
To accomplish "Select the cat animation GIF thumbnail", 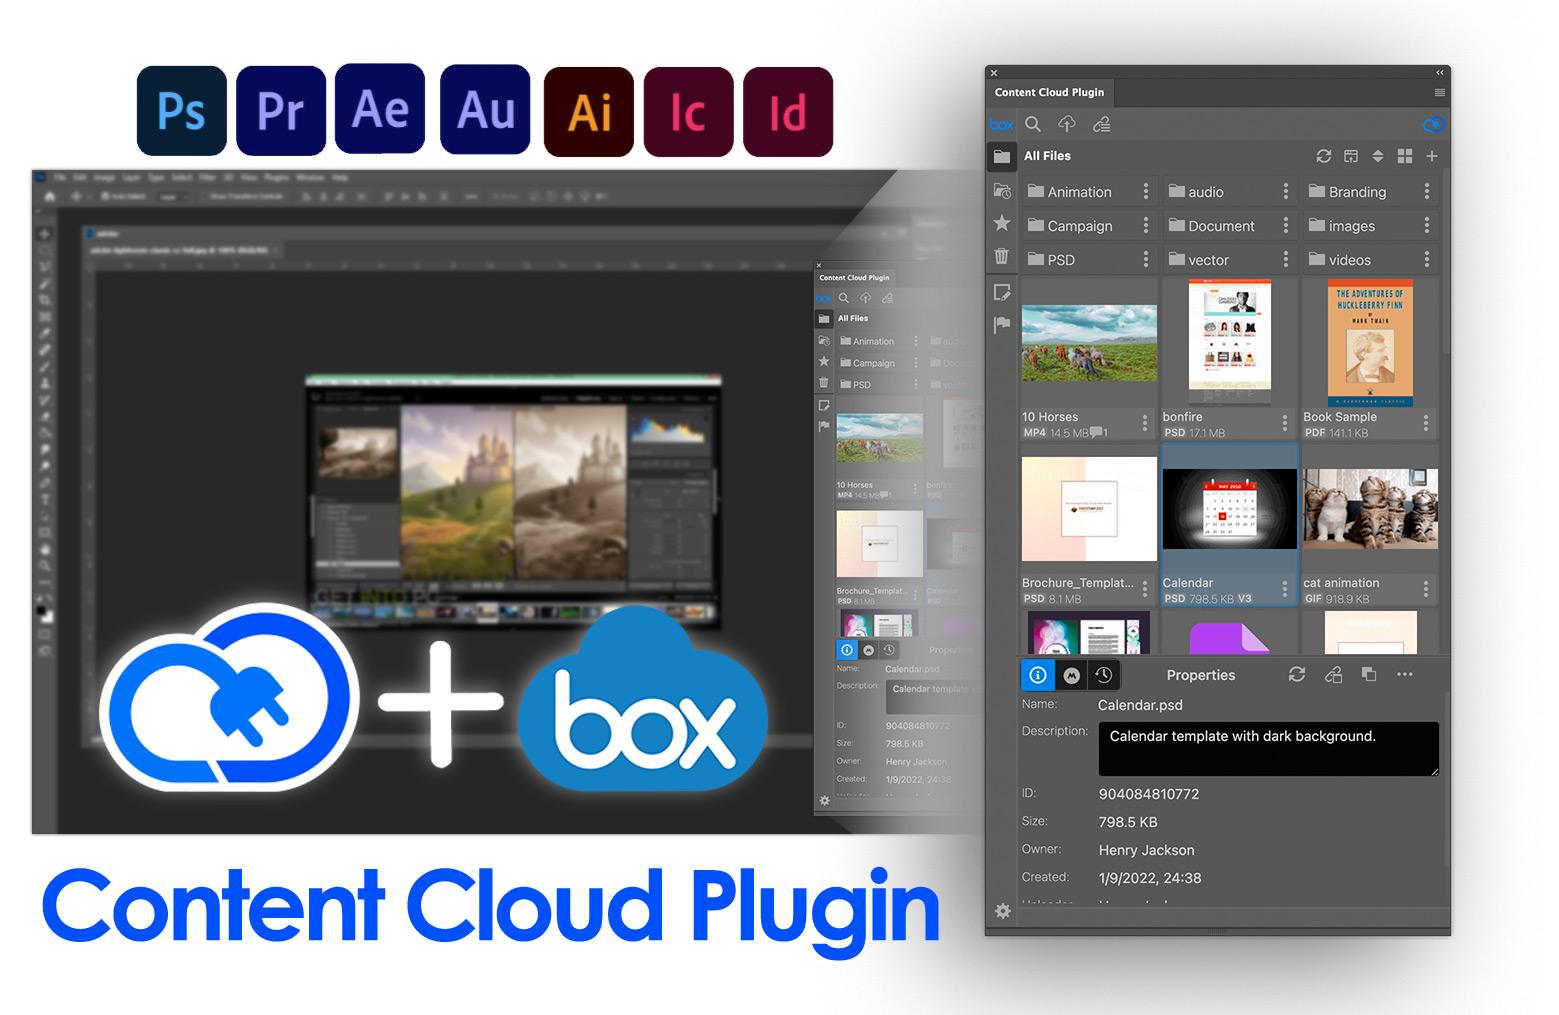I will point(1370,509).
